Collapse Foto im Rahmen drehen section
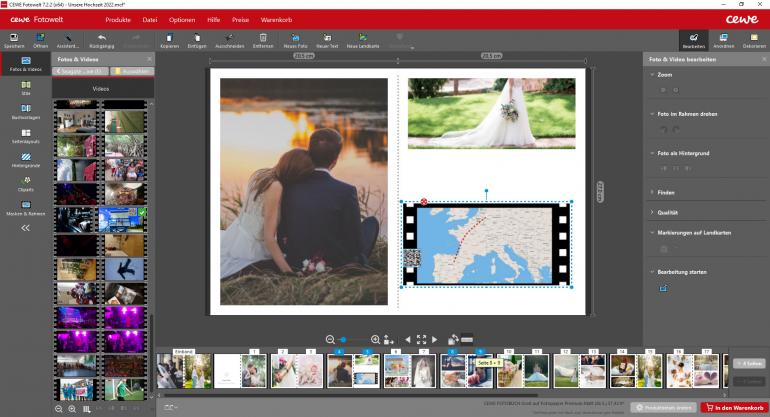 click(x=652, y=114)
